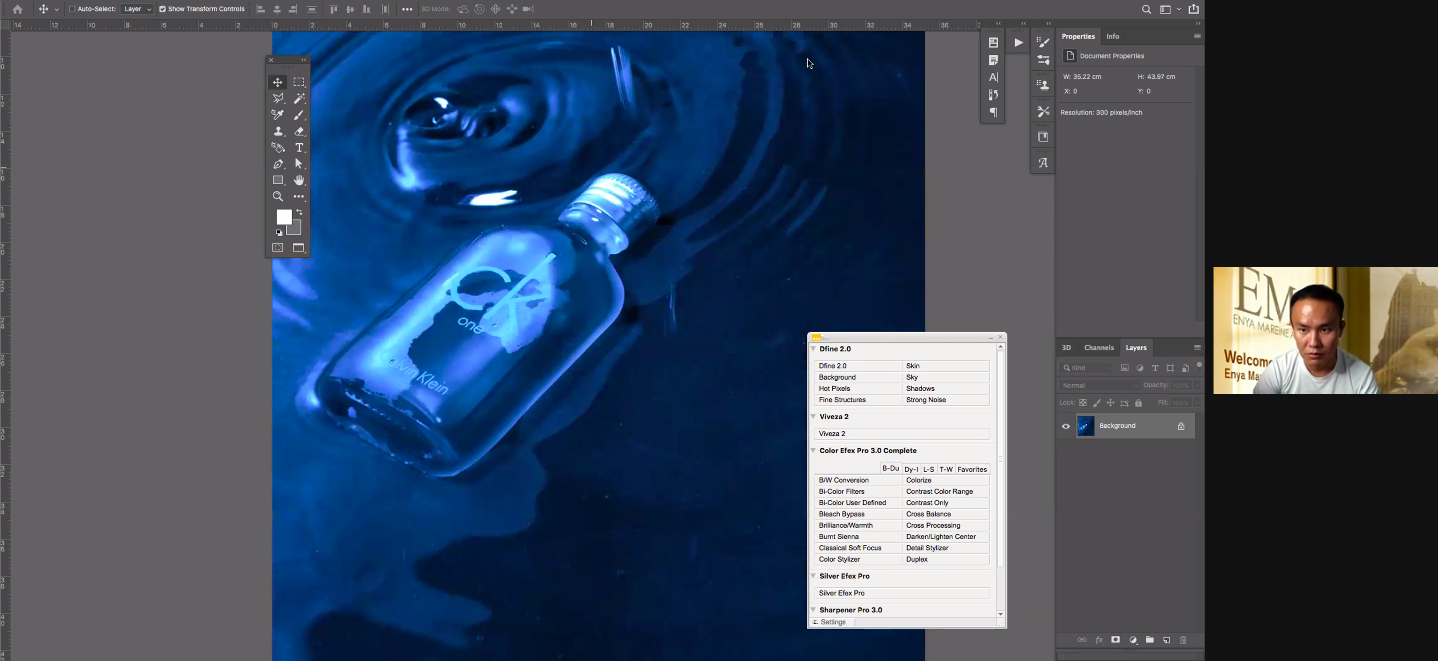This screenshot has width=1438, height=661.
Task: Select the Rectangular Marquee tool
Action: point(299,82)
